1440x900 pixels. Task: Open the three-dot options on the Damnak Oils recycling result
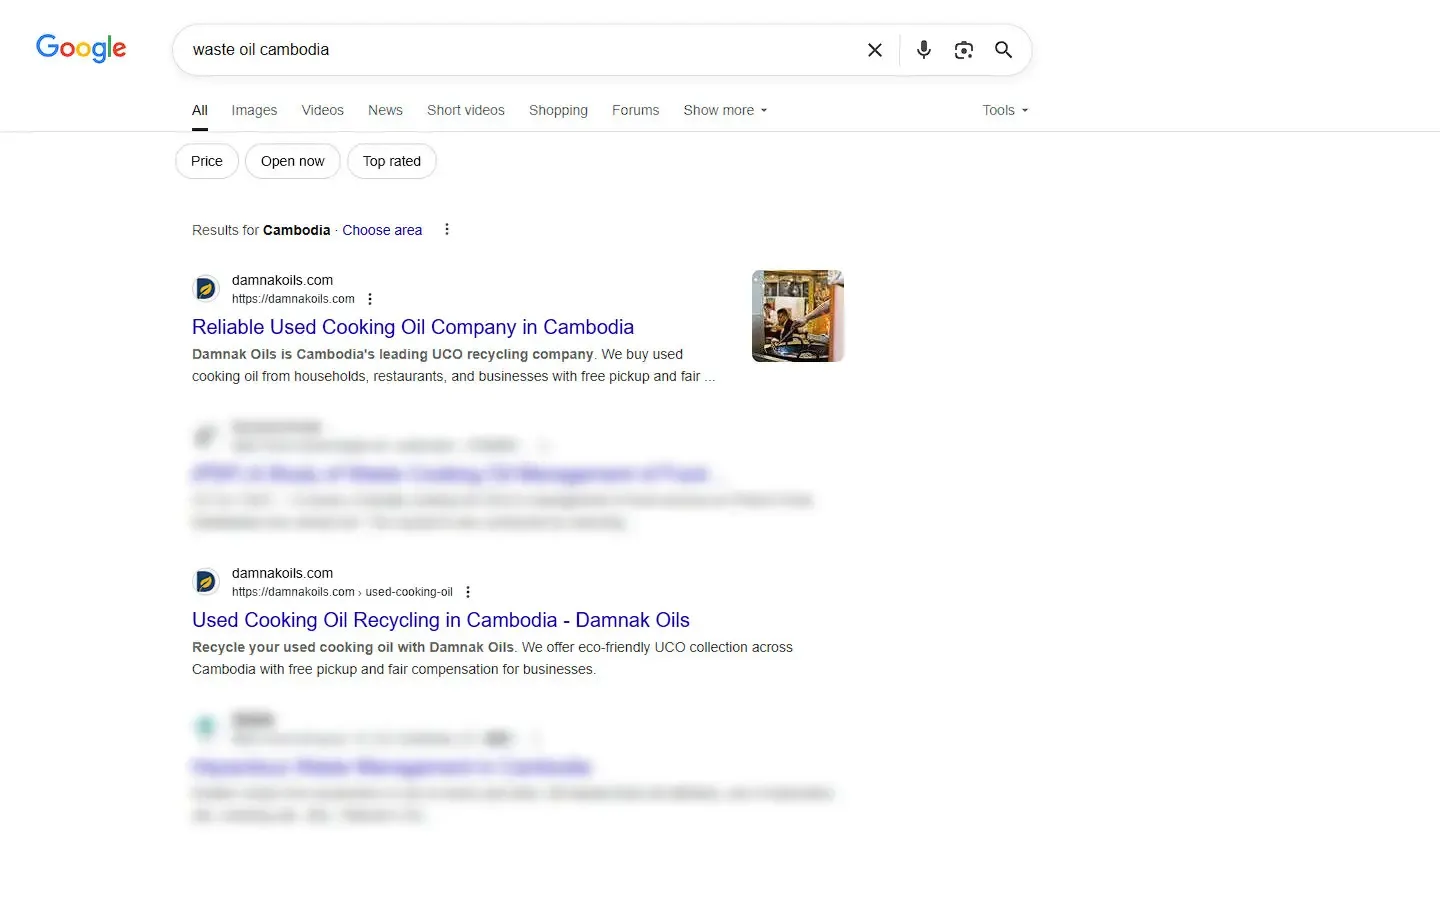(468, 591)
